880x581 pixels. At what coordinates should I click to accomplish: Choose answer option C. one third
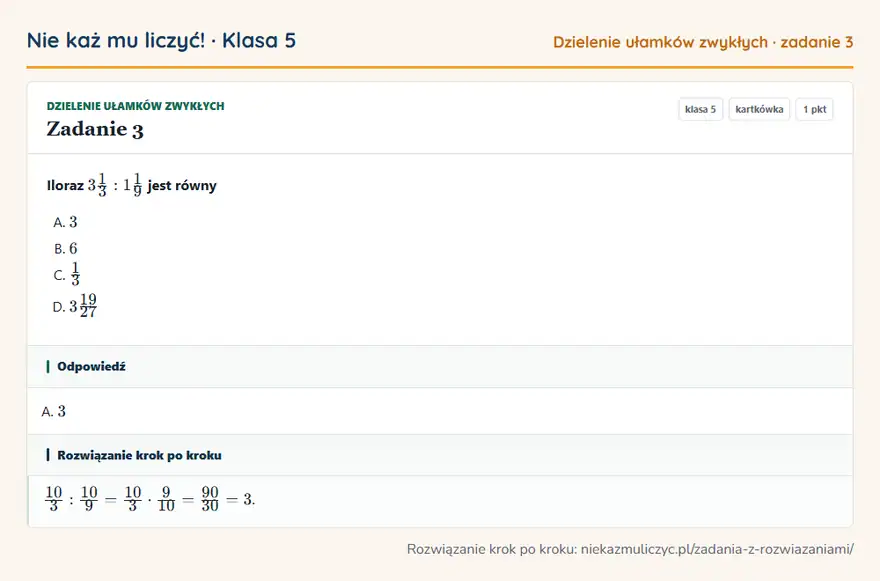[x=67, y=275]
